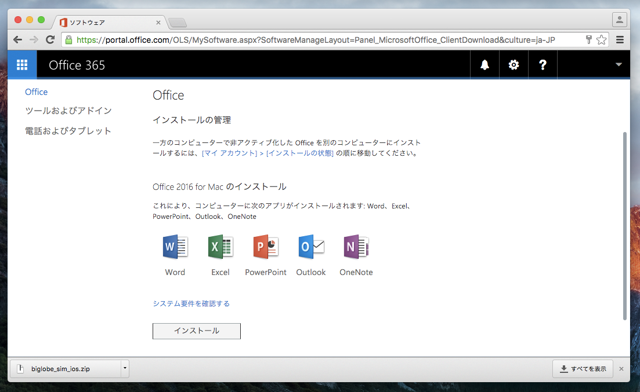This screenshot has height=392, width=640.
Task: Click the green padlock security icon
Action: tap(69, 40)
